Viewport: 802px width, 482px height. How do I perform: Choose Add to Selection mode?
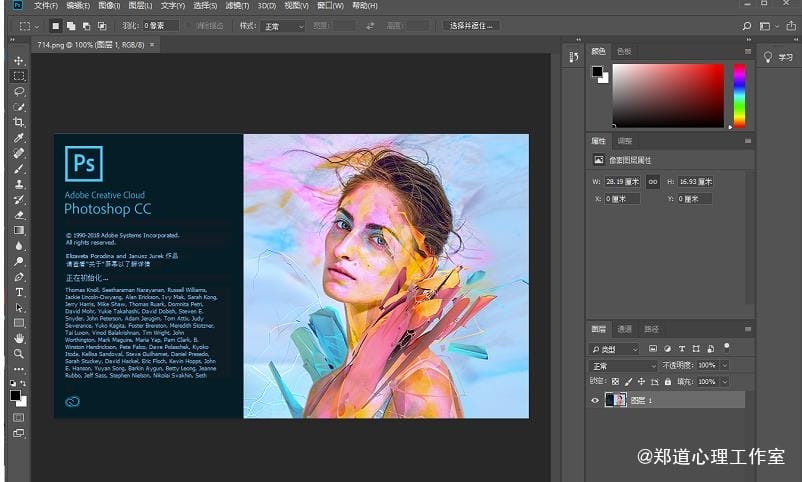[x=71, y=26]
